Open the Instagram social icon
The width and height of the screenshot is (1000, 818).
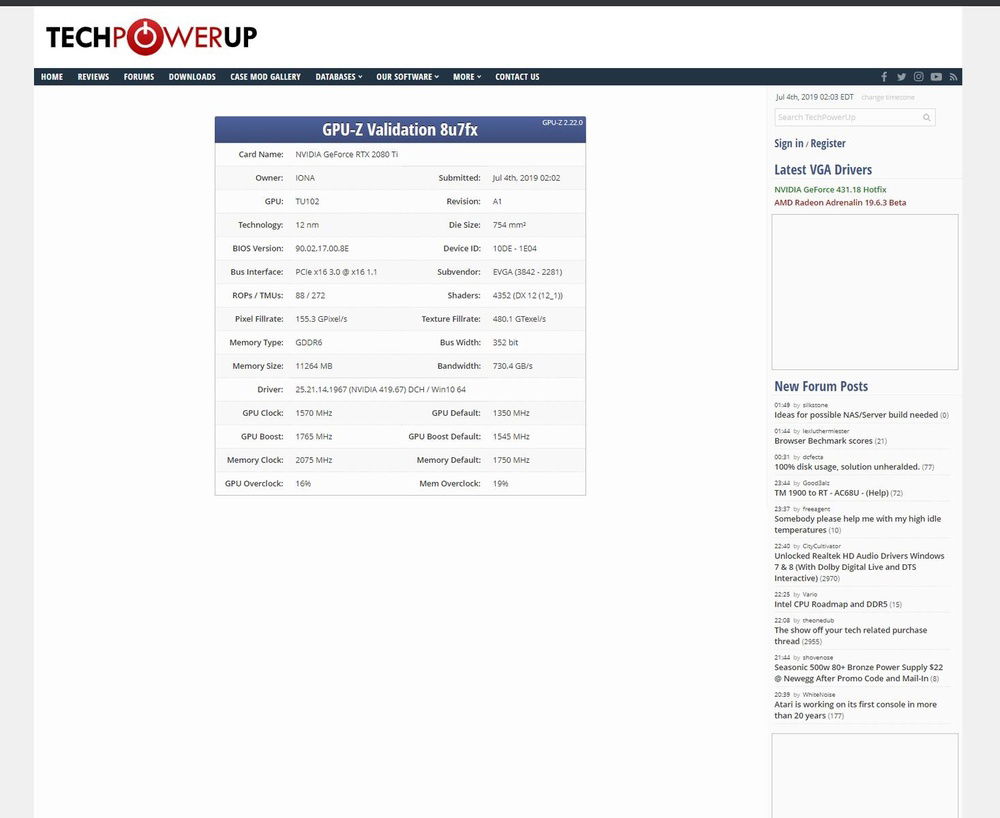(x=918, y=77)
